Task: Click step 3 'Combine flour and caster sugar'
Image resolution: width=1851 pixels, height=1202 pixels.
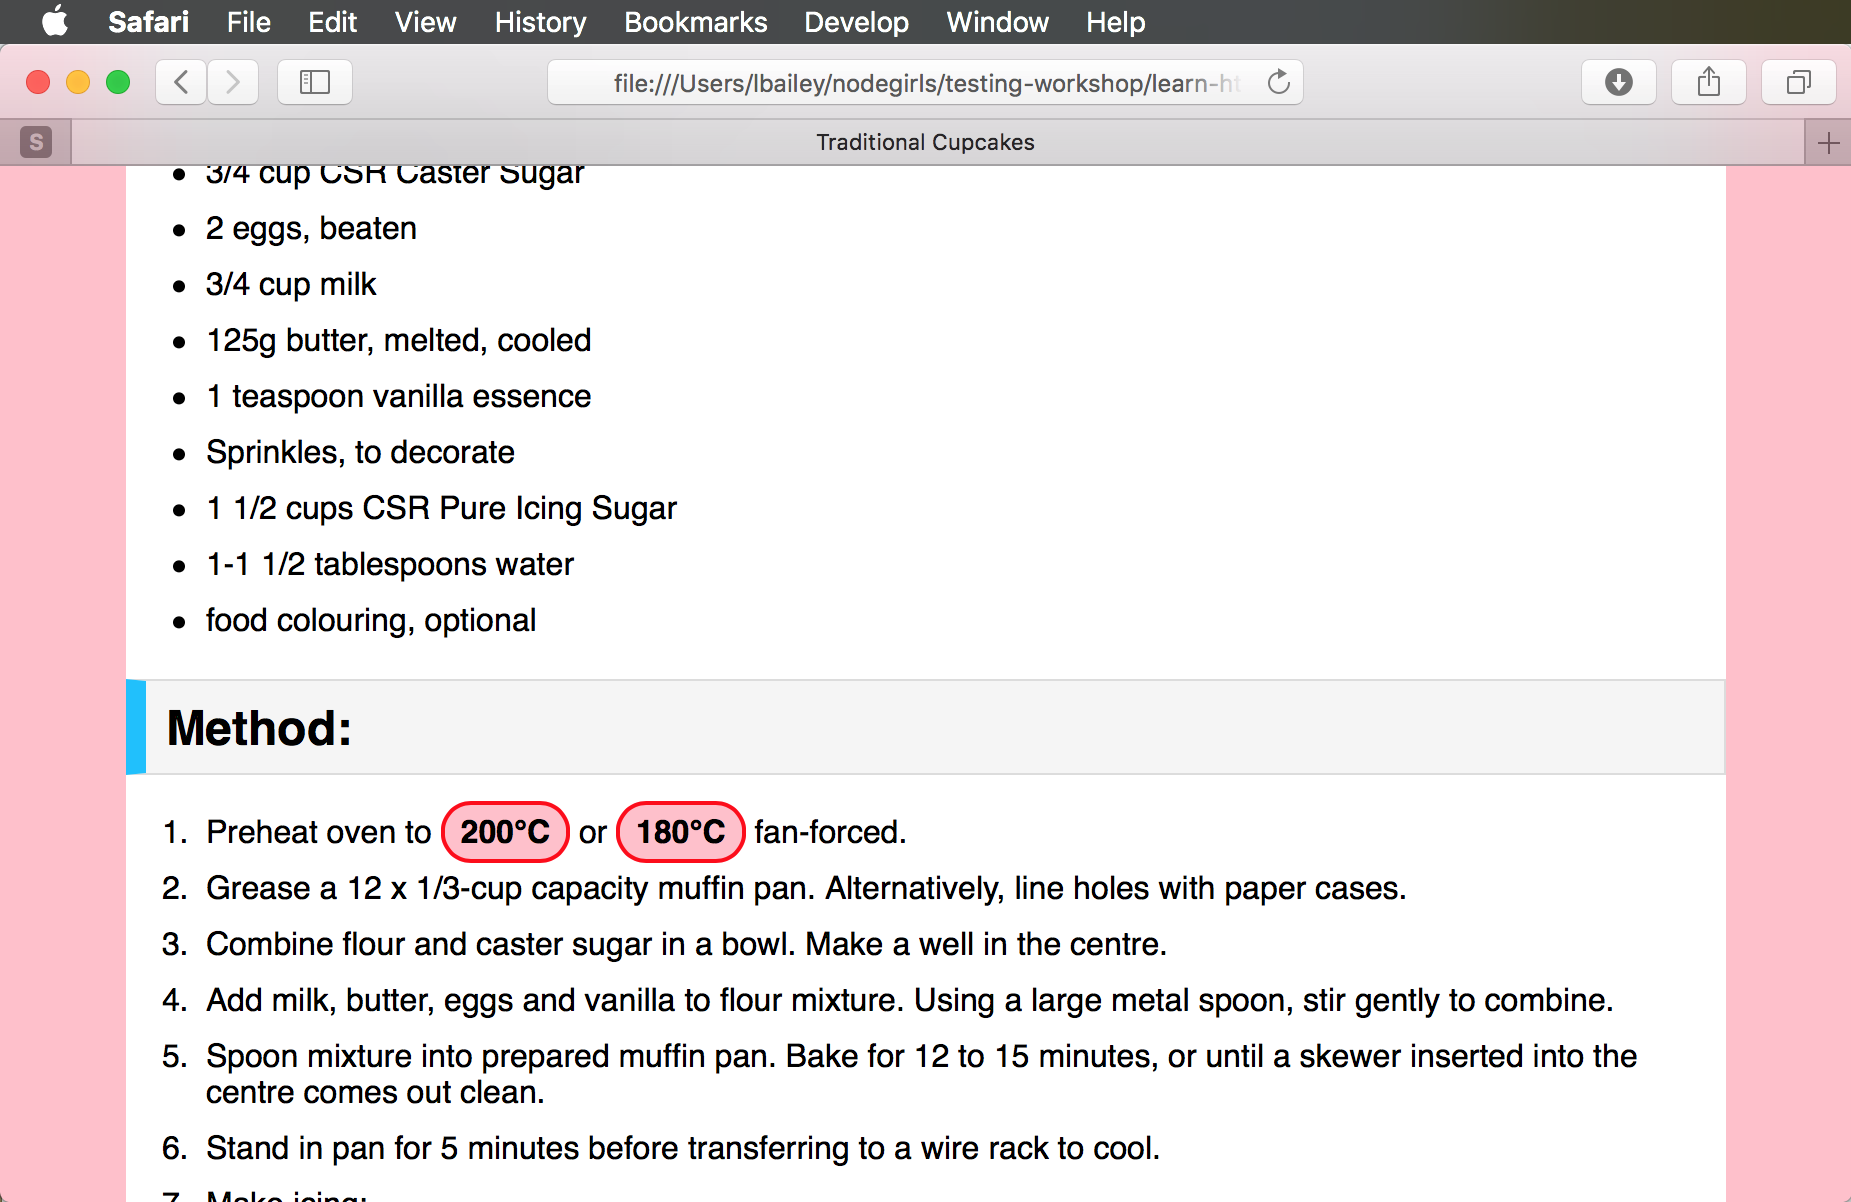Action: tap(686, 944)
